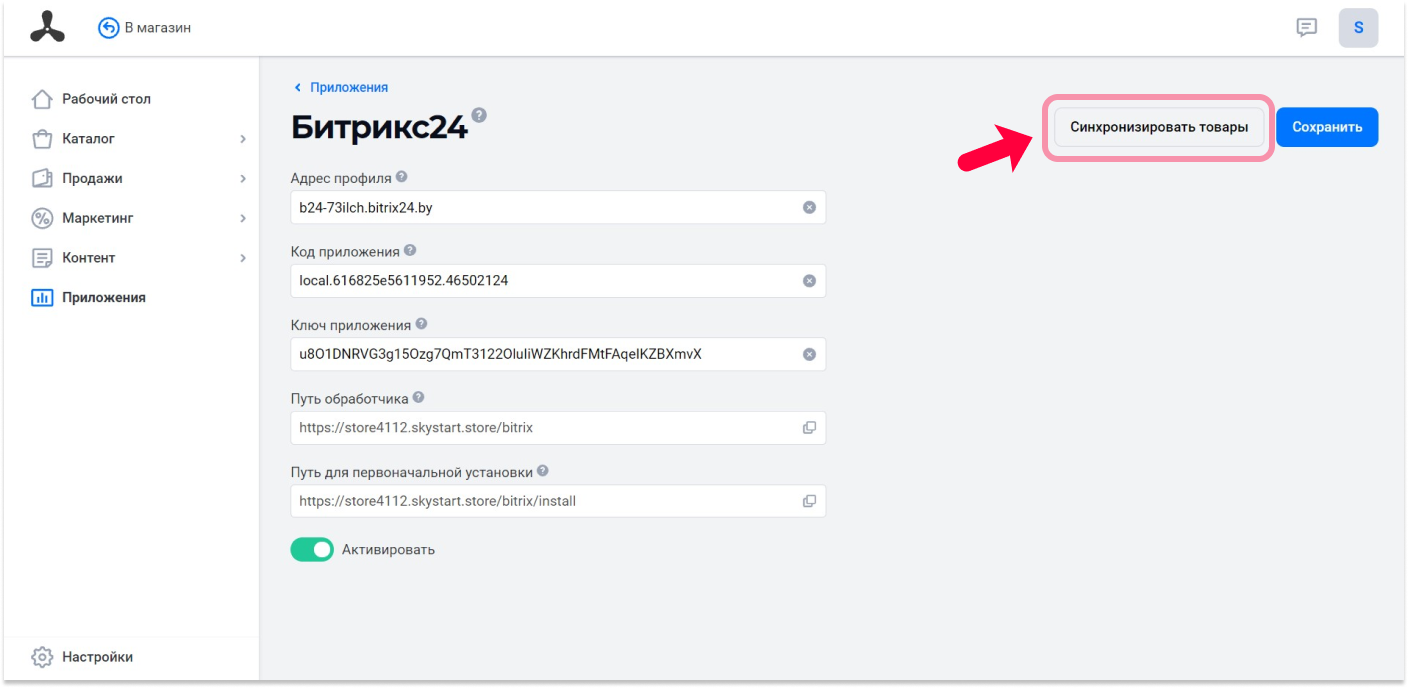Expand the Продажи submenu chevron

click(243, 178)
